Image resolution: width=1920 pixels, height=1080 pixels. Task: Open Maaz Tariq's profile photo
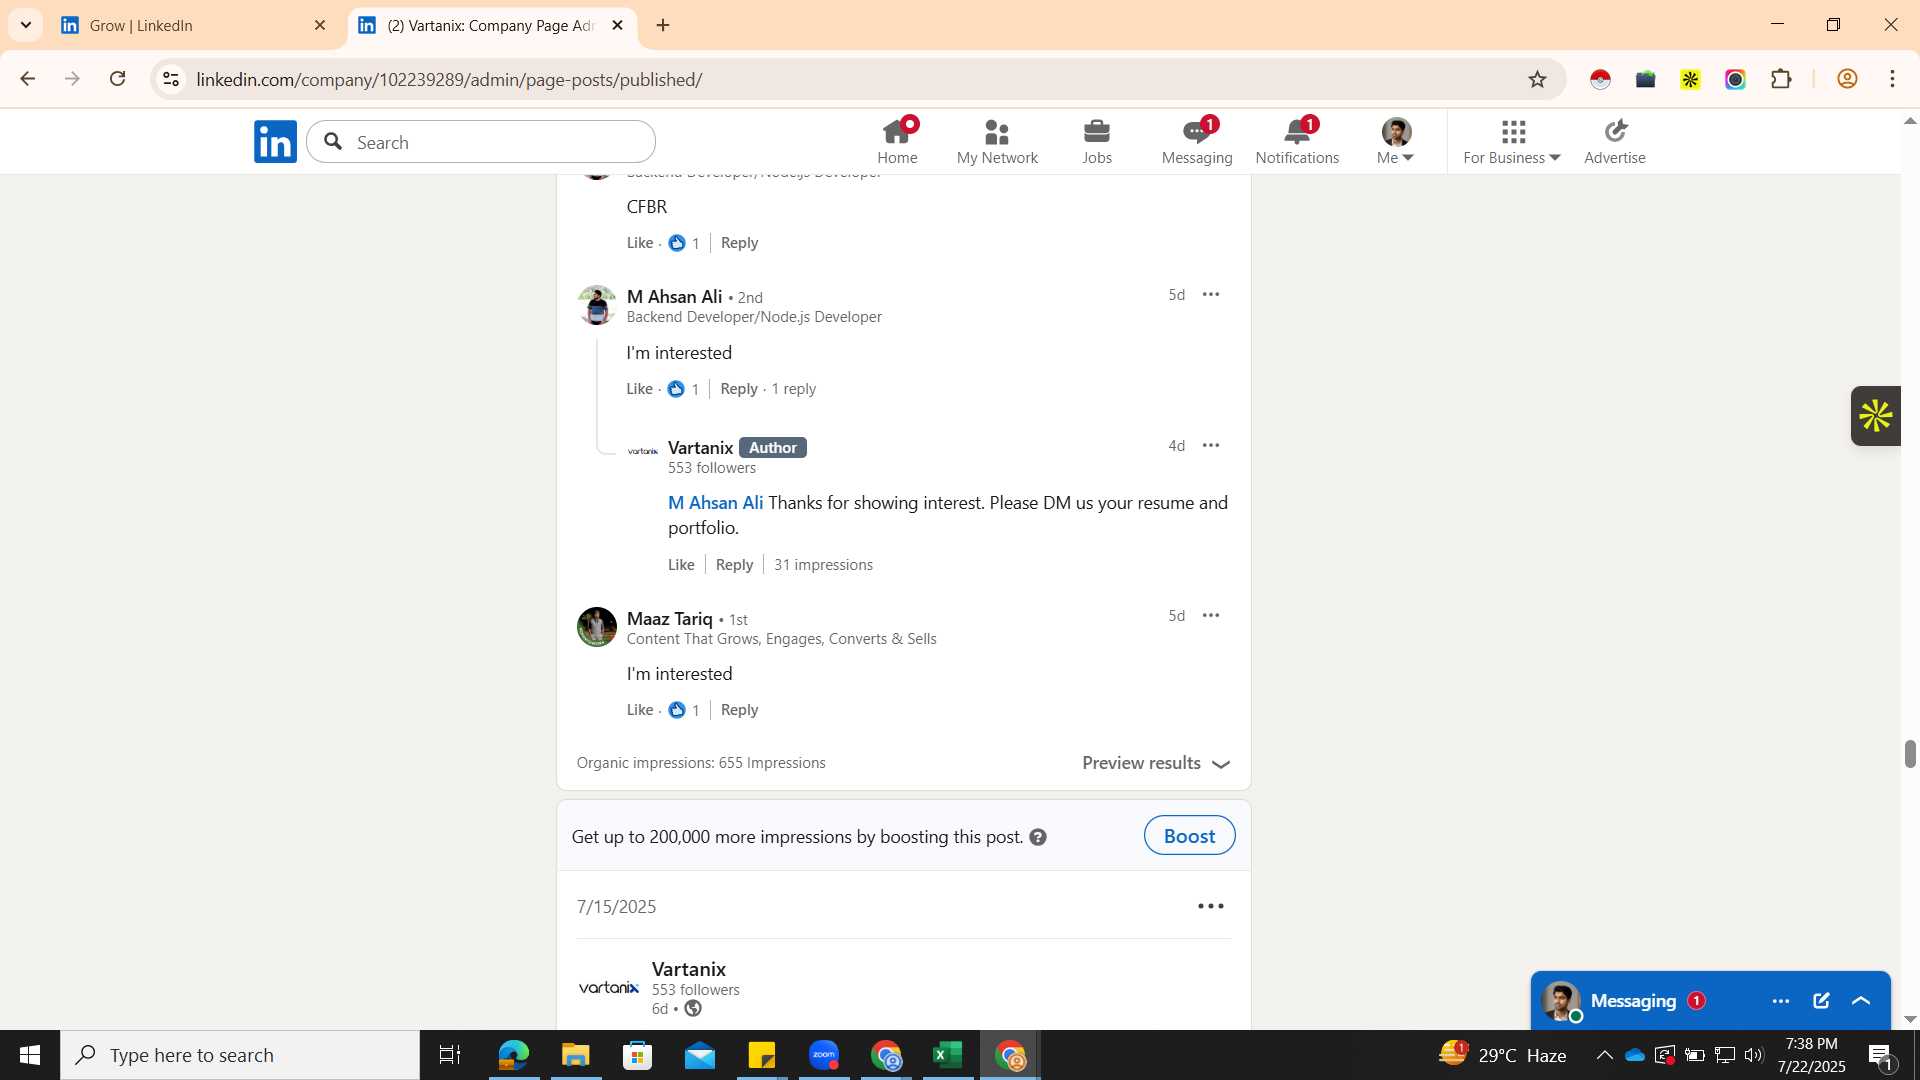[597, 627]
